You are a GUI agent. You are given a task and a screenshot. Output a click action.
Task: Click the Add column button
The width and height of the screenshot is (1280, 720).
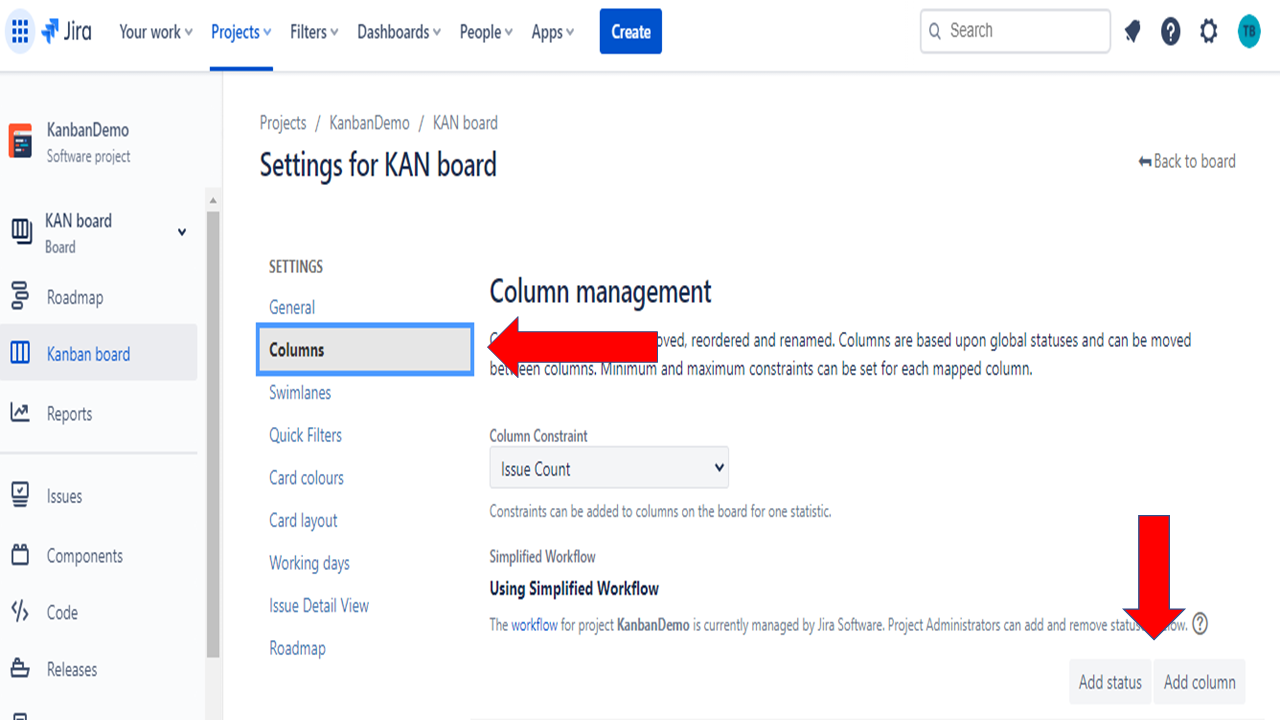pos(1199,681)
